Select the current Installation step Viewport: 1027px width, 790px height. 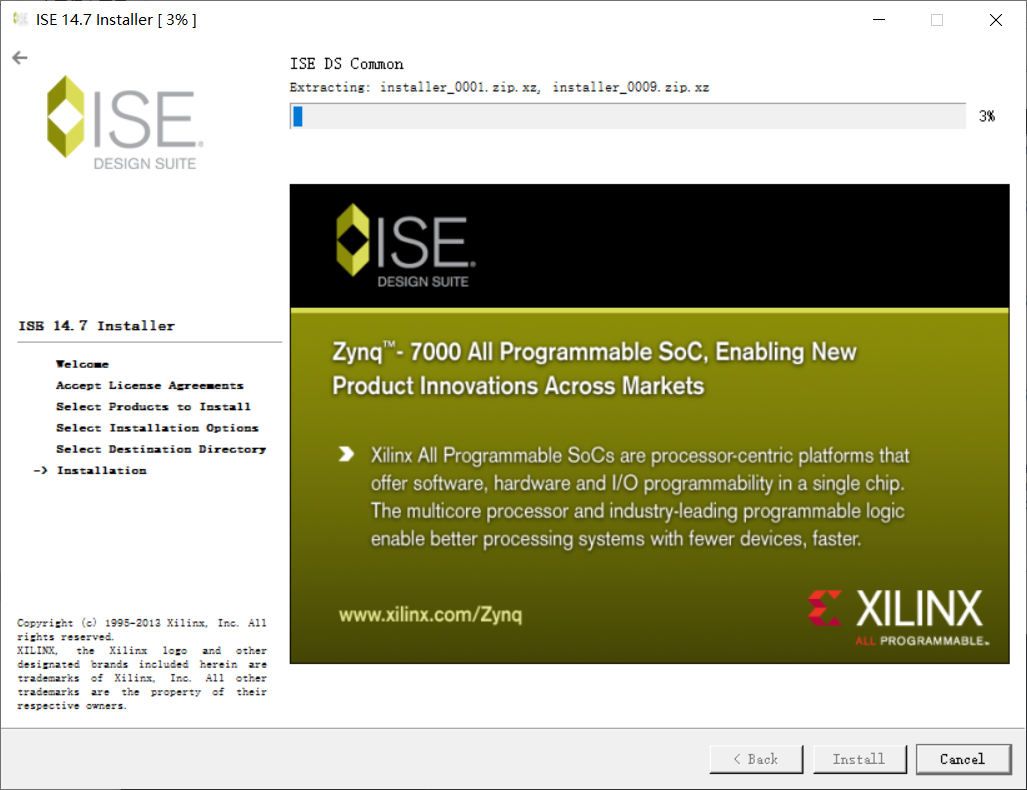coord(102,470)
